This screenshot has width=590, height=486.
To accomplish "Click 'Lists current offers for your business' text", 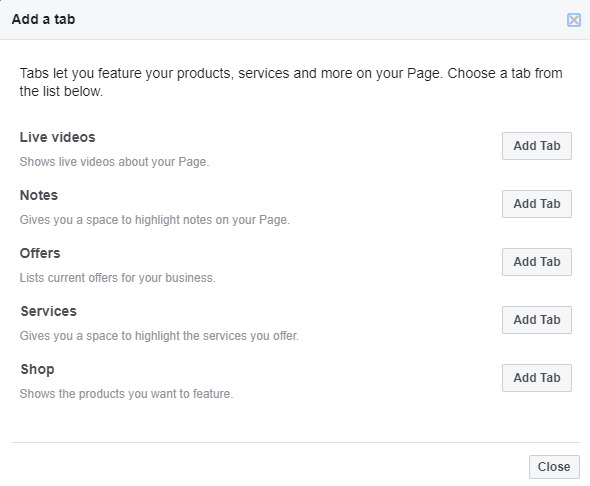I will [x=117, y=278].
